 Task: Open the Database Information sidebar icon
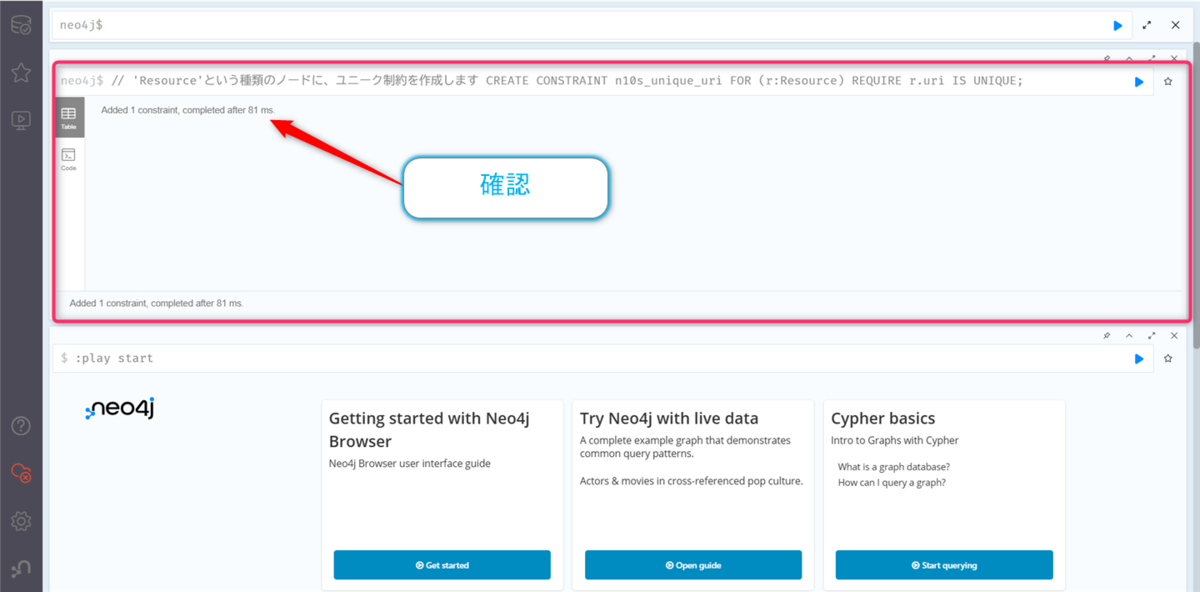coord(20,26)
